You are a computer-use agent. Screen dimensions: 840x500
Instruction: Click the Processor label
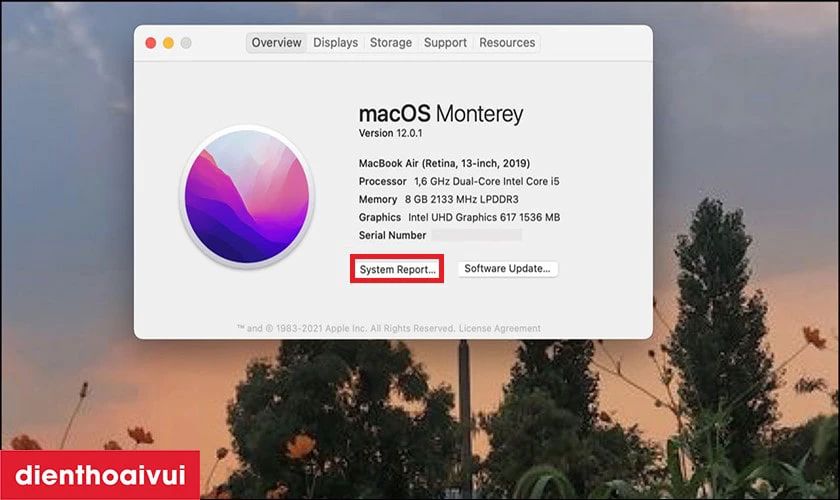pos(382,181)
